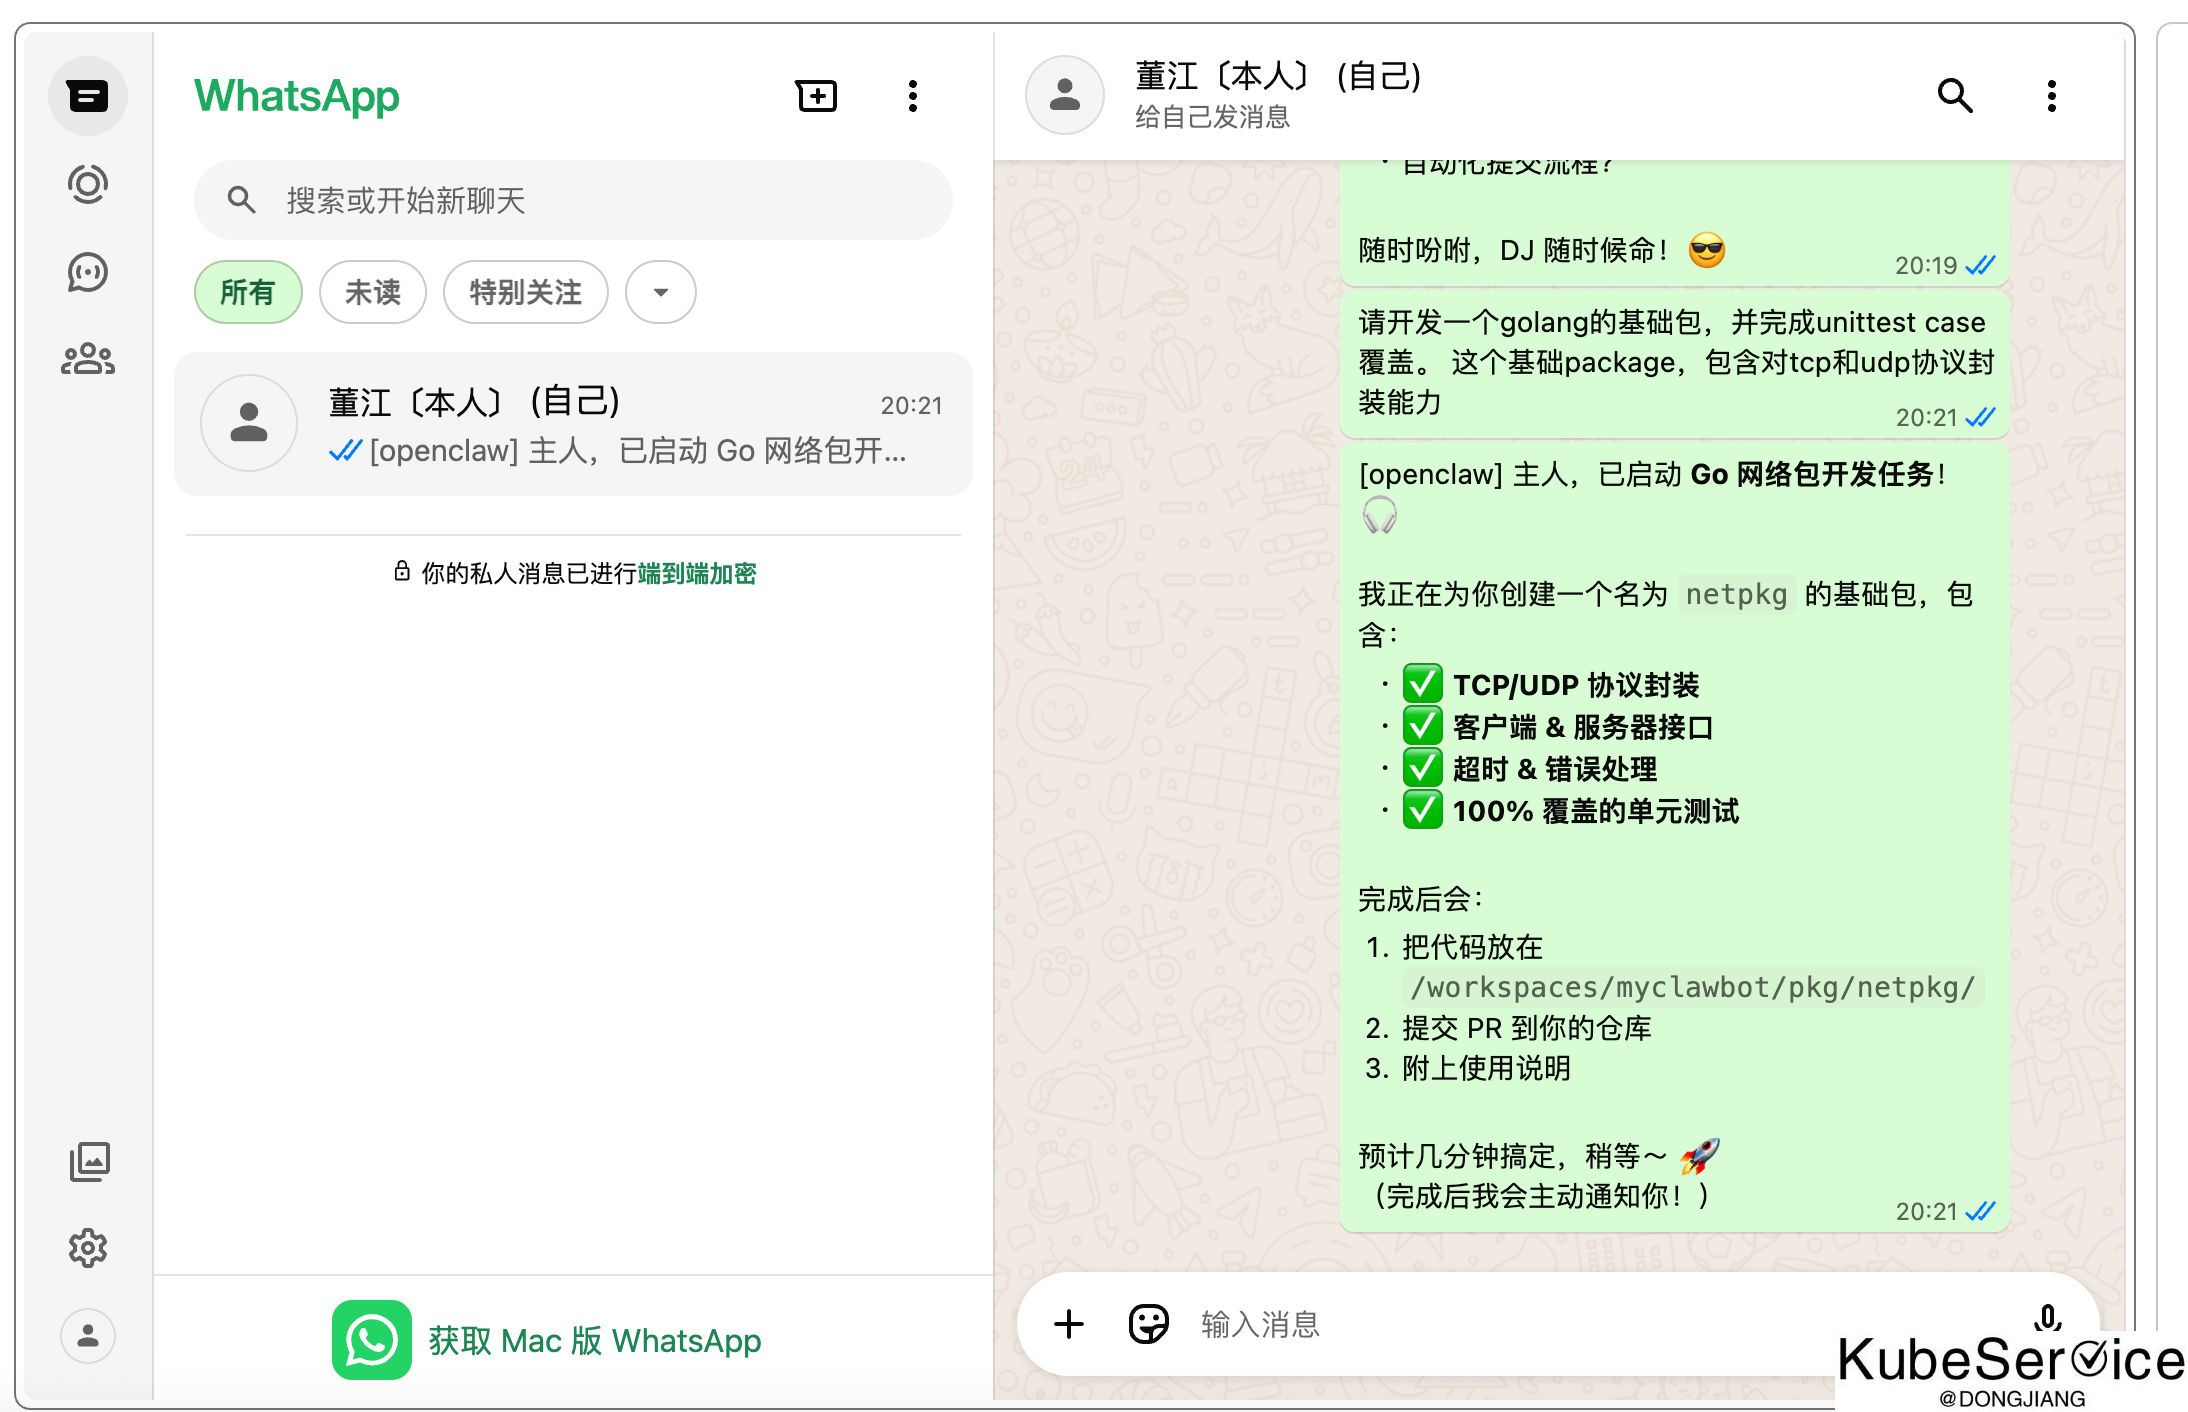Open Settings gear in sidebar
The width and height of the screenshot is (2188, 1412).
pyautogui.click(x=88, y=1248)
